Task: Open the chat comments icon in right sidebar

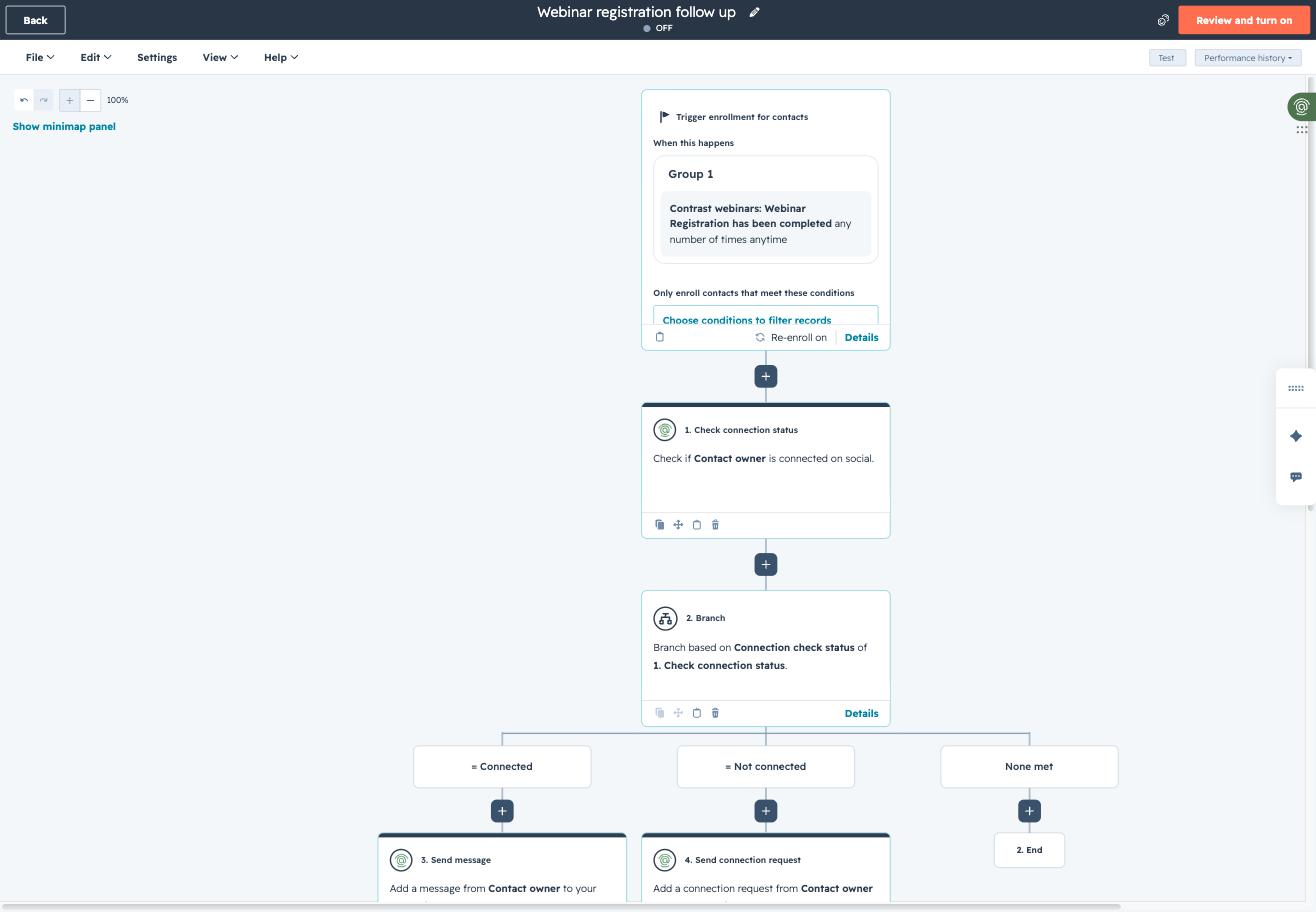Action: click(1296, 477)
